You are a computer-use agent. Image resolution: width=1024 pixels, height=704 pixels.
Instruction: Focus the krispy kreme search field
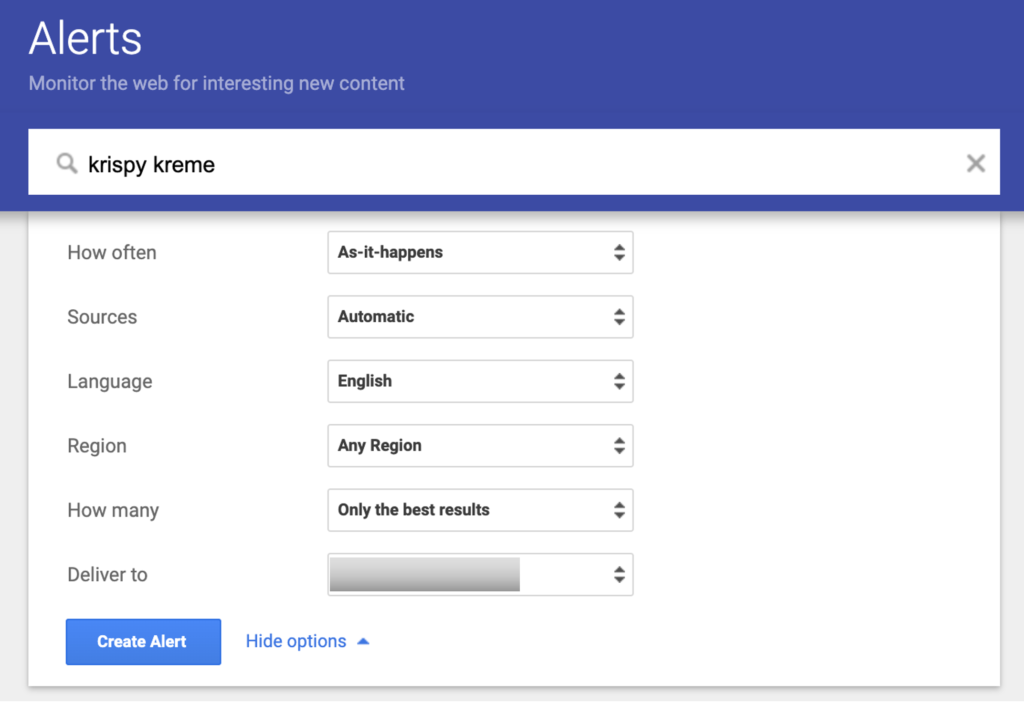(500, 164)
